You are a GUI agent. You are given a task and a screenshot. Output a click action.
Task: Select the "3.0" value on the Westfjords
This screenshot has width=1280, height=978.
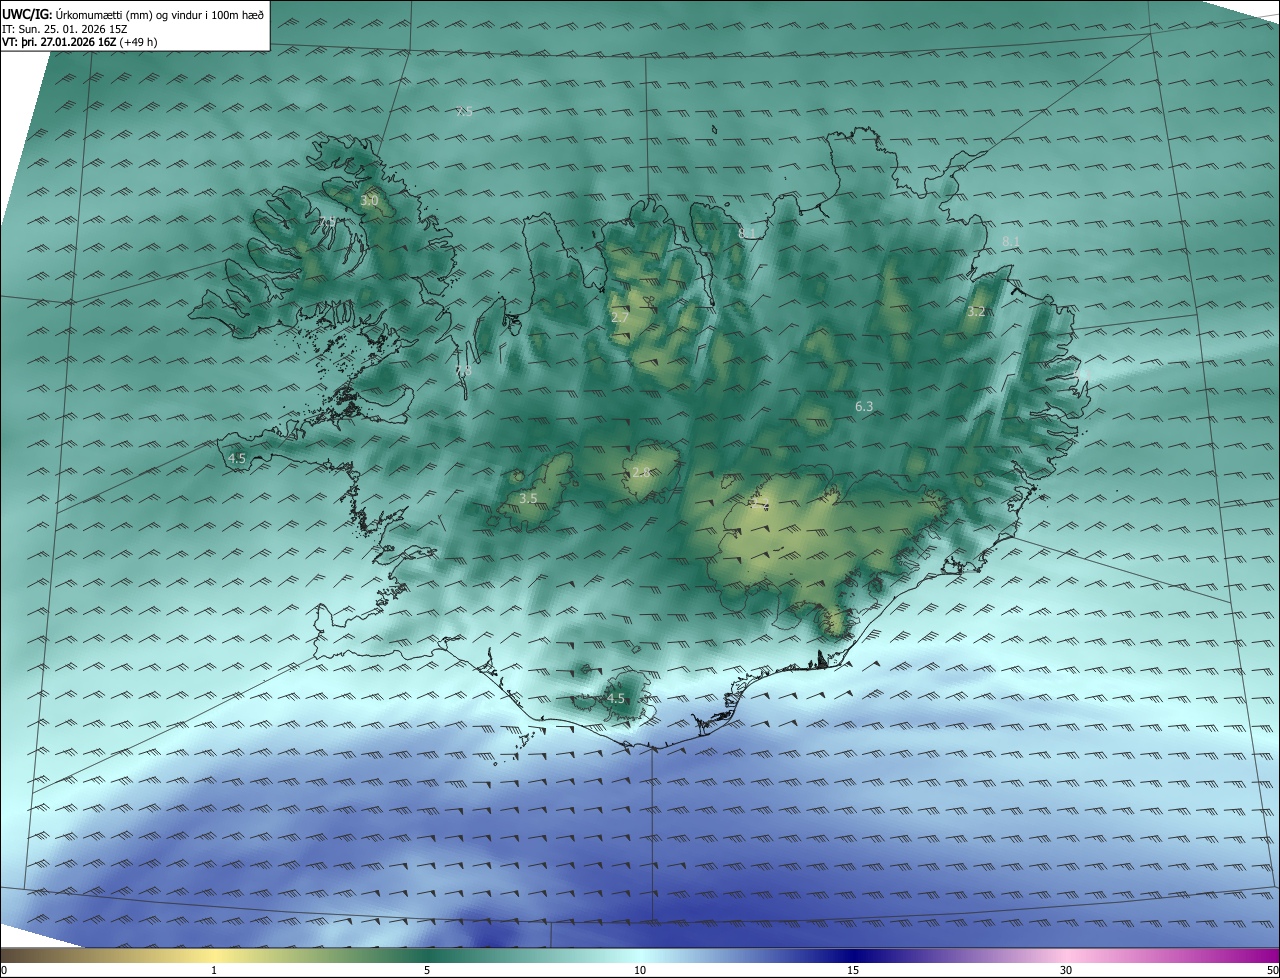(369, 201)
